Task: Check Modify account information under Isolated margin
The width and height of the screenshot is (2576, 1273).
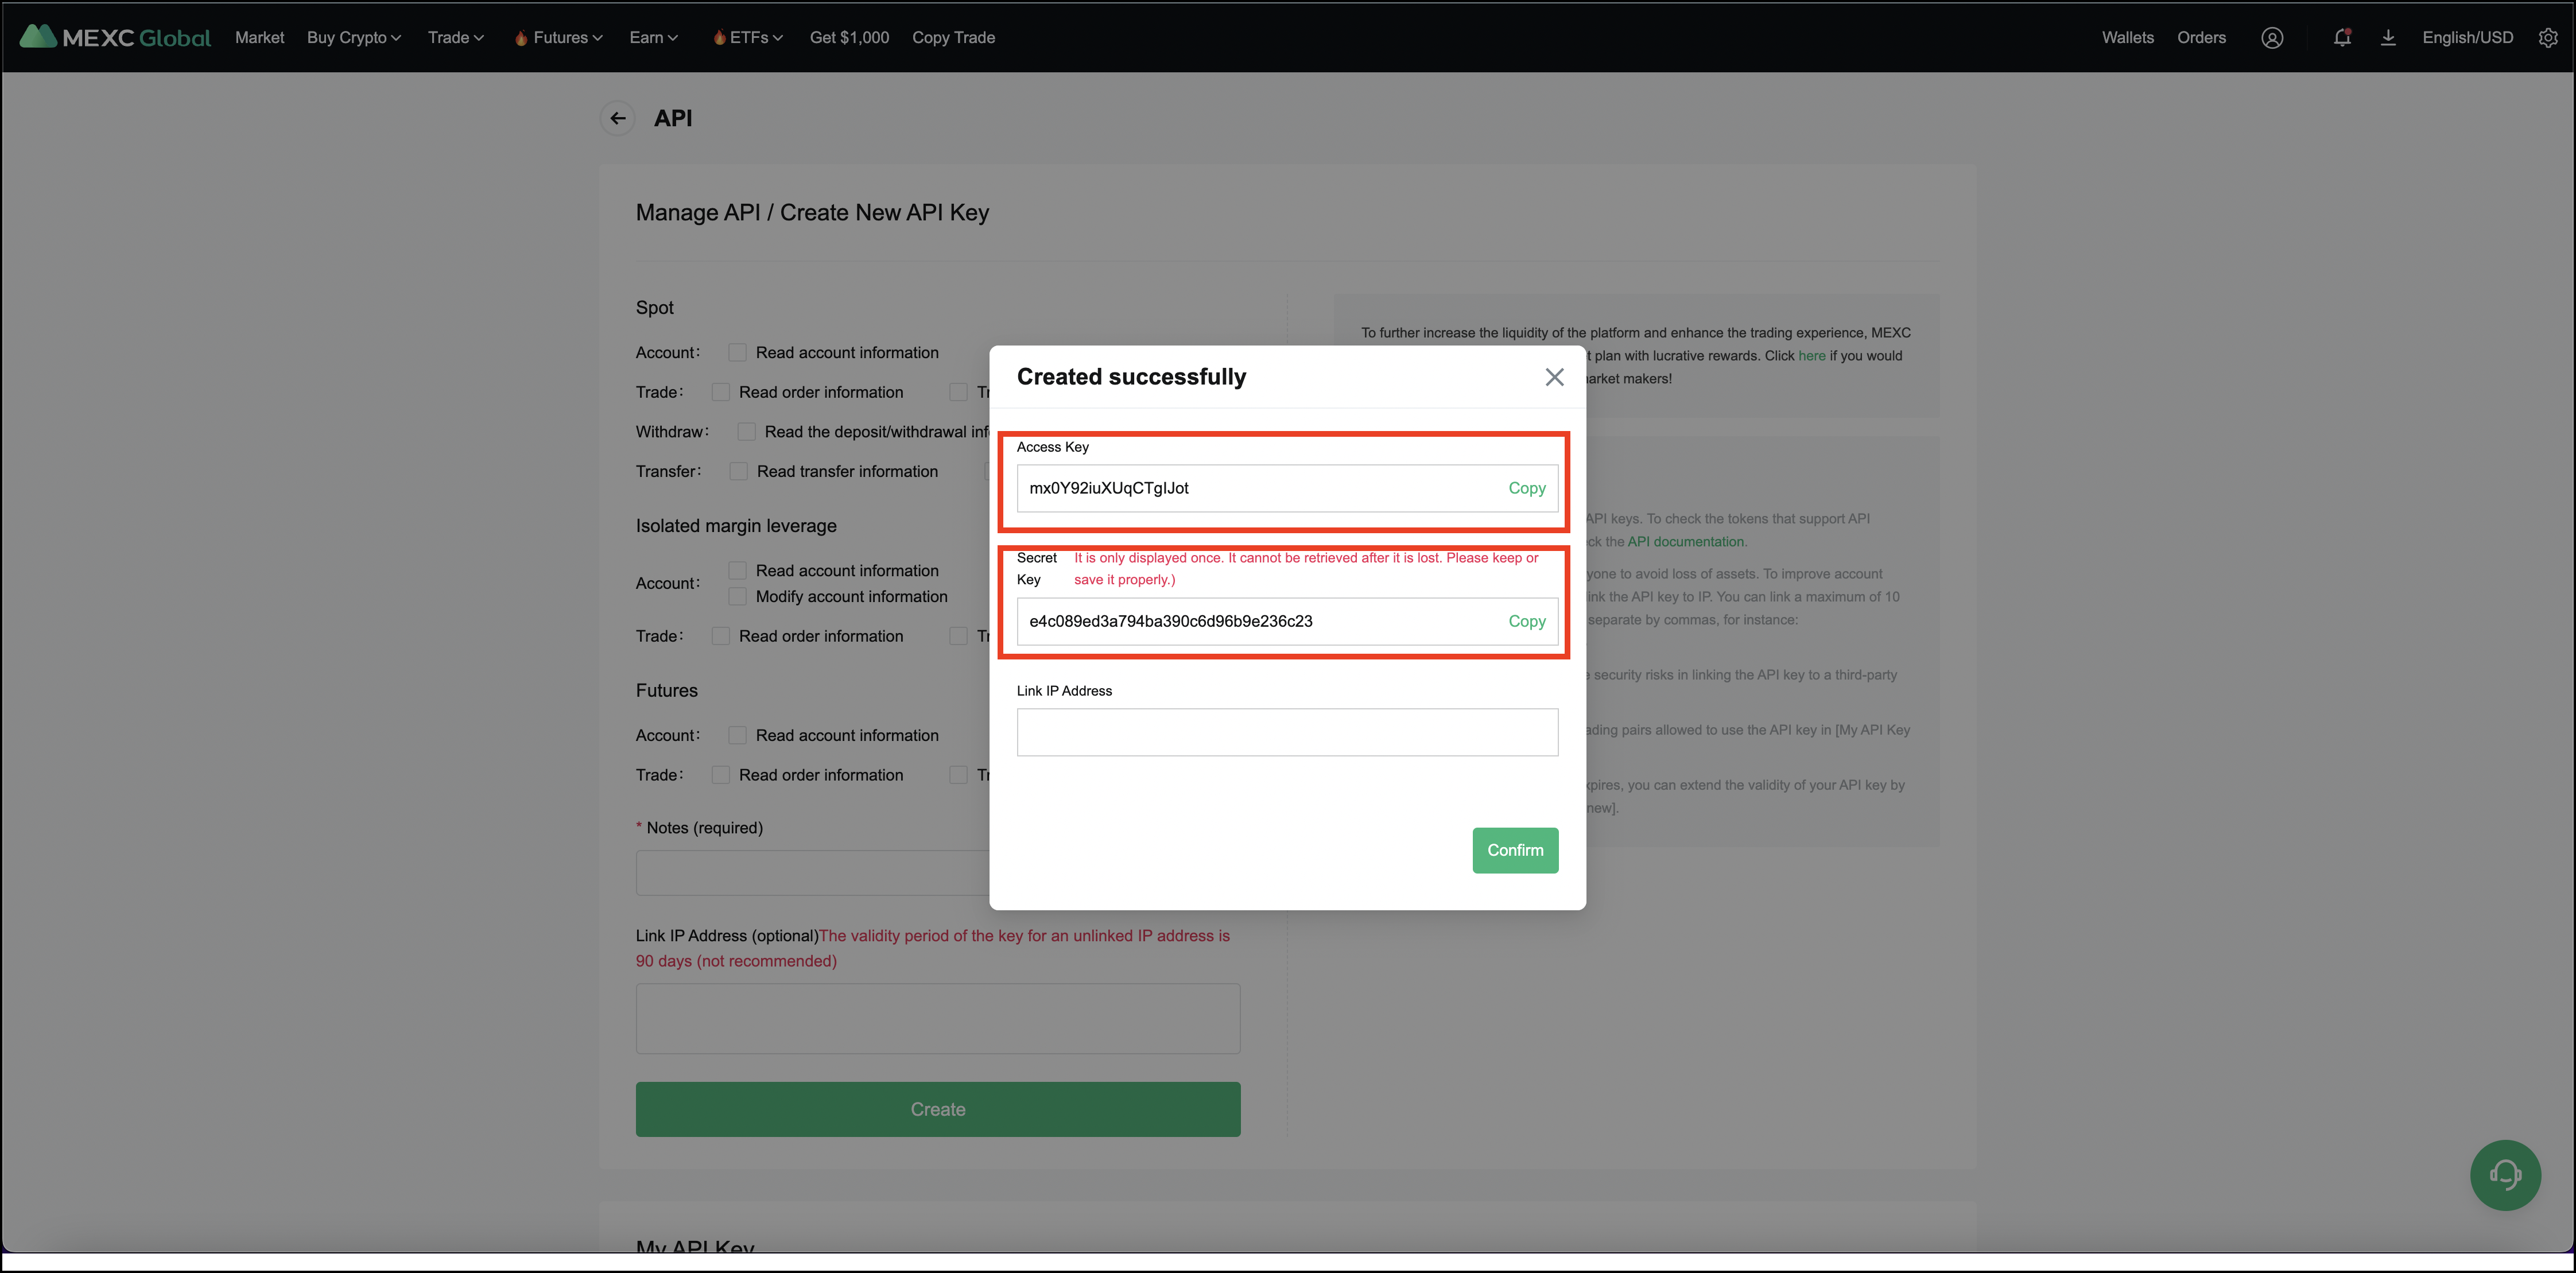Action: [x=738, y=597]
